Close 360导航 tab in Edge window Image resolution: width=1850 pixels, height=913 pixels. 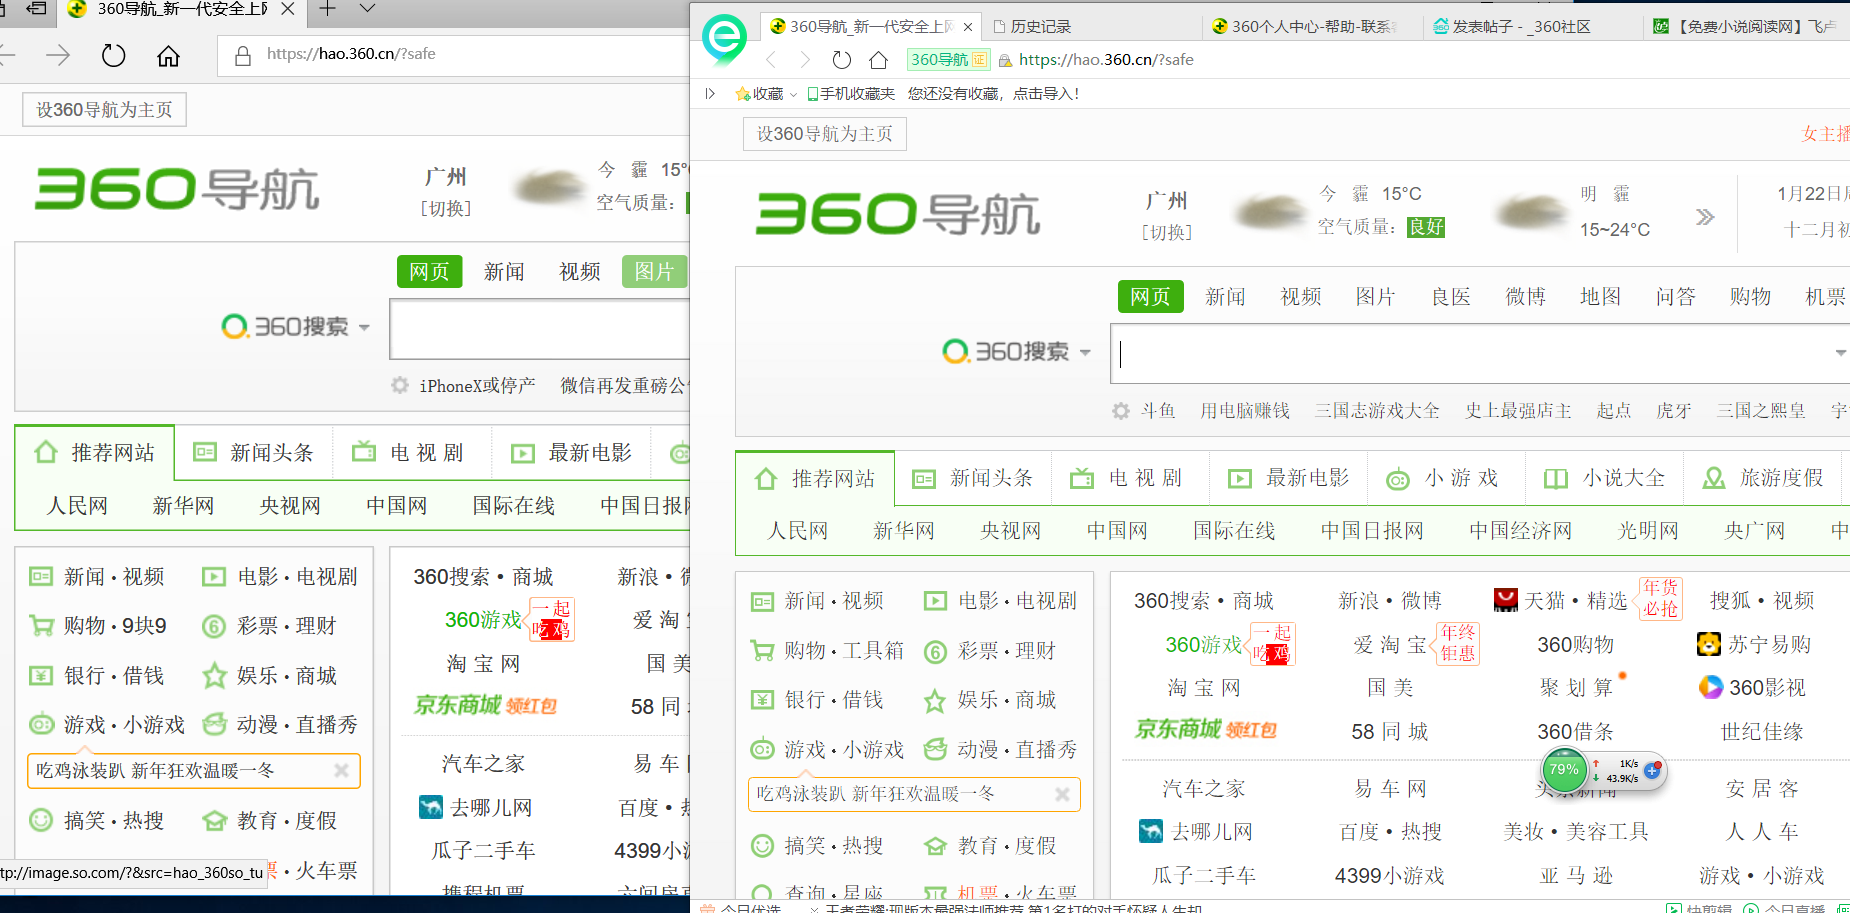pos(288,9)
